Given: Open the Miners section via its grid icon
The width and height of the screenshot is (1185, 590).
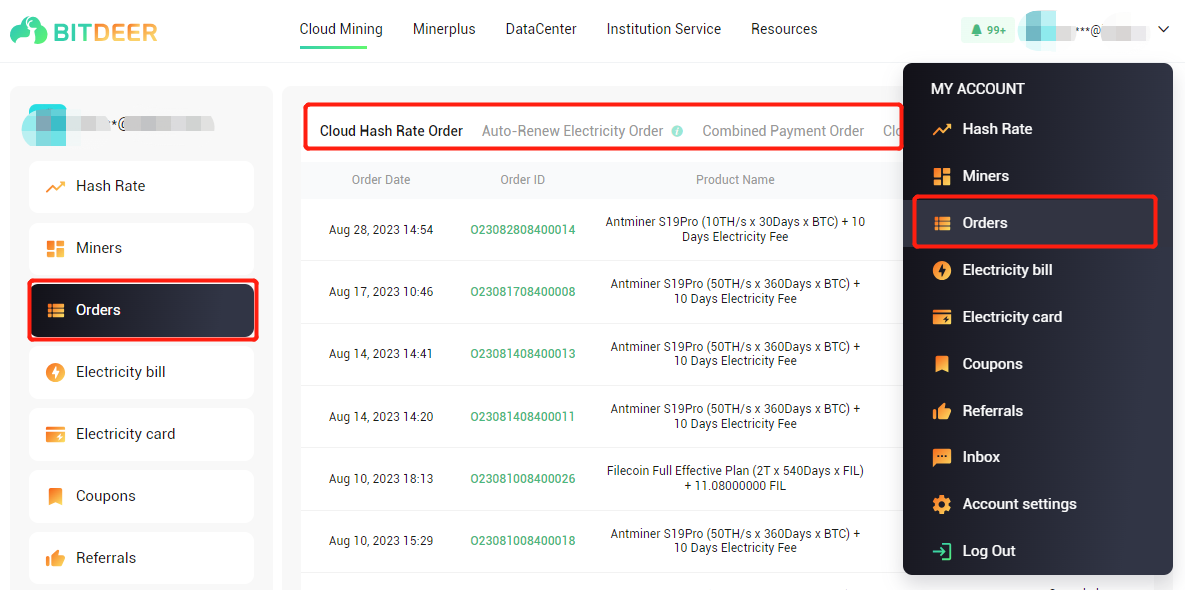Looking at the screenshot, I should pos(57,247).
